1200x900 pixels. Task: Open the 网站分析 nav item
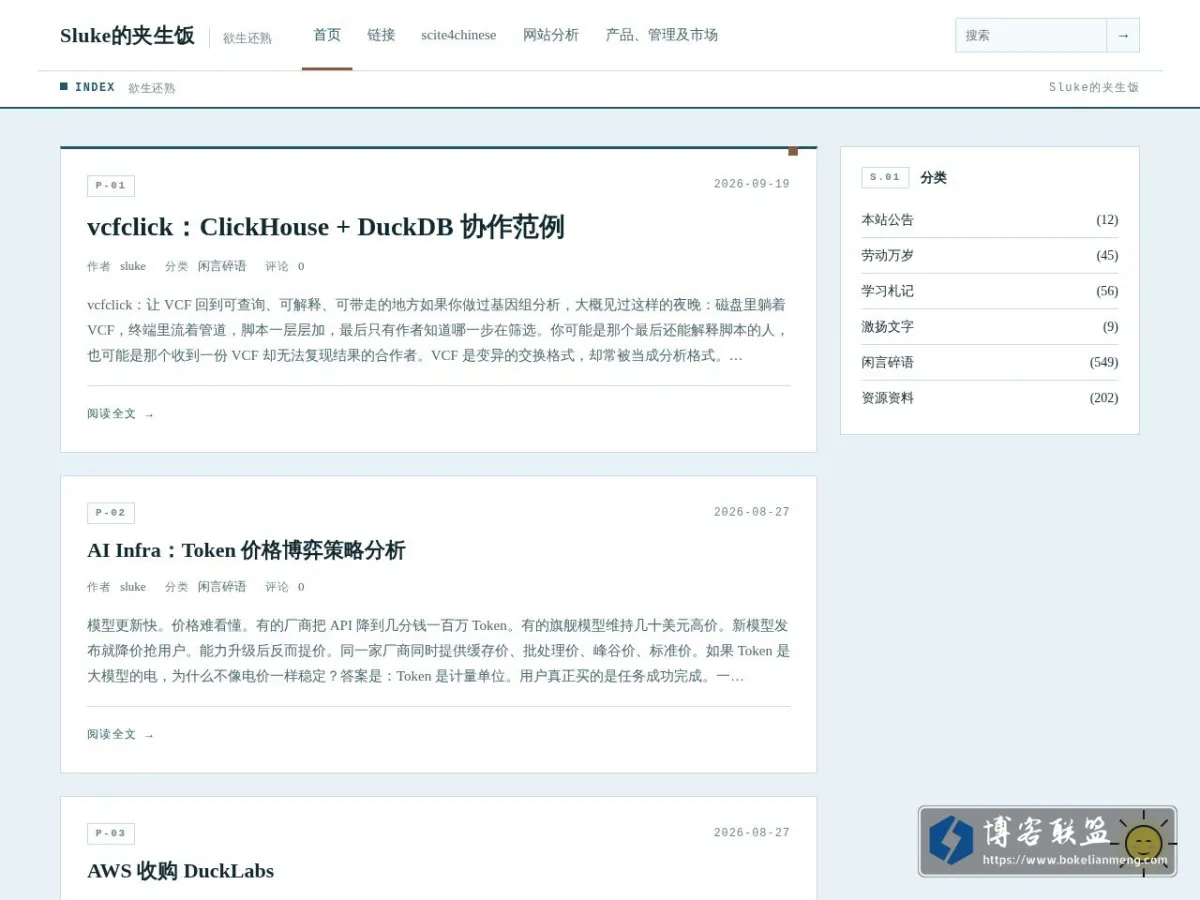(551, 35)
